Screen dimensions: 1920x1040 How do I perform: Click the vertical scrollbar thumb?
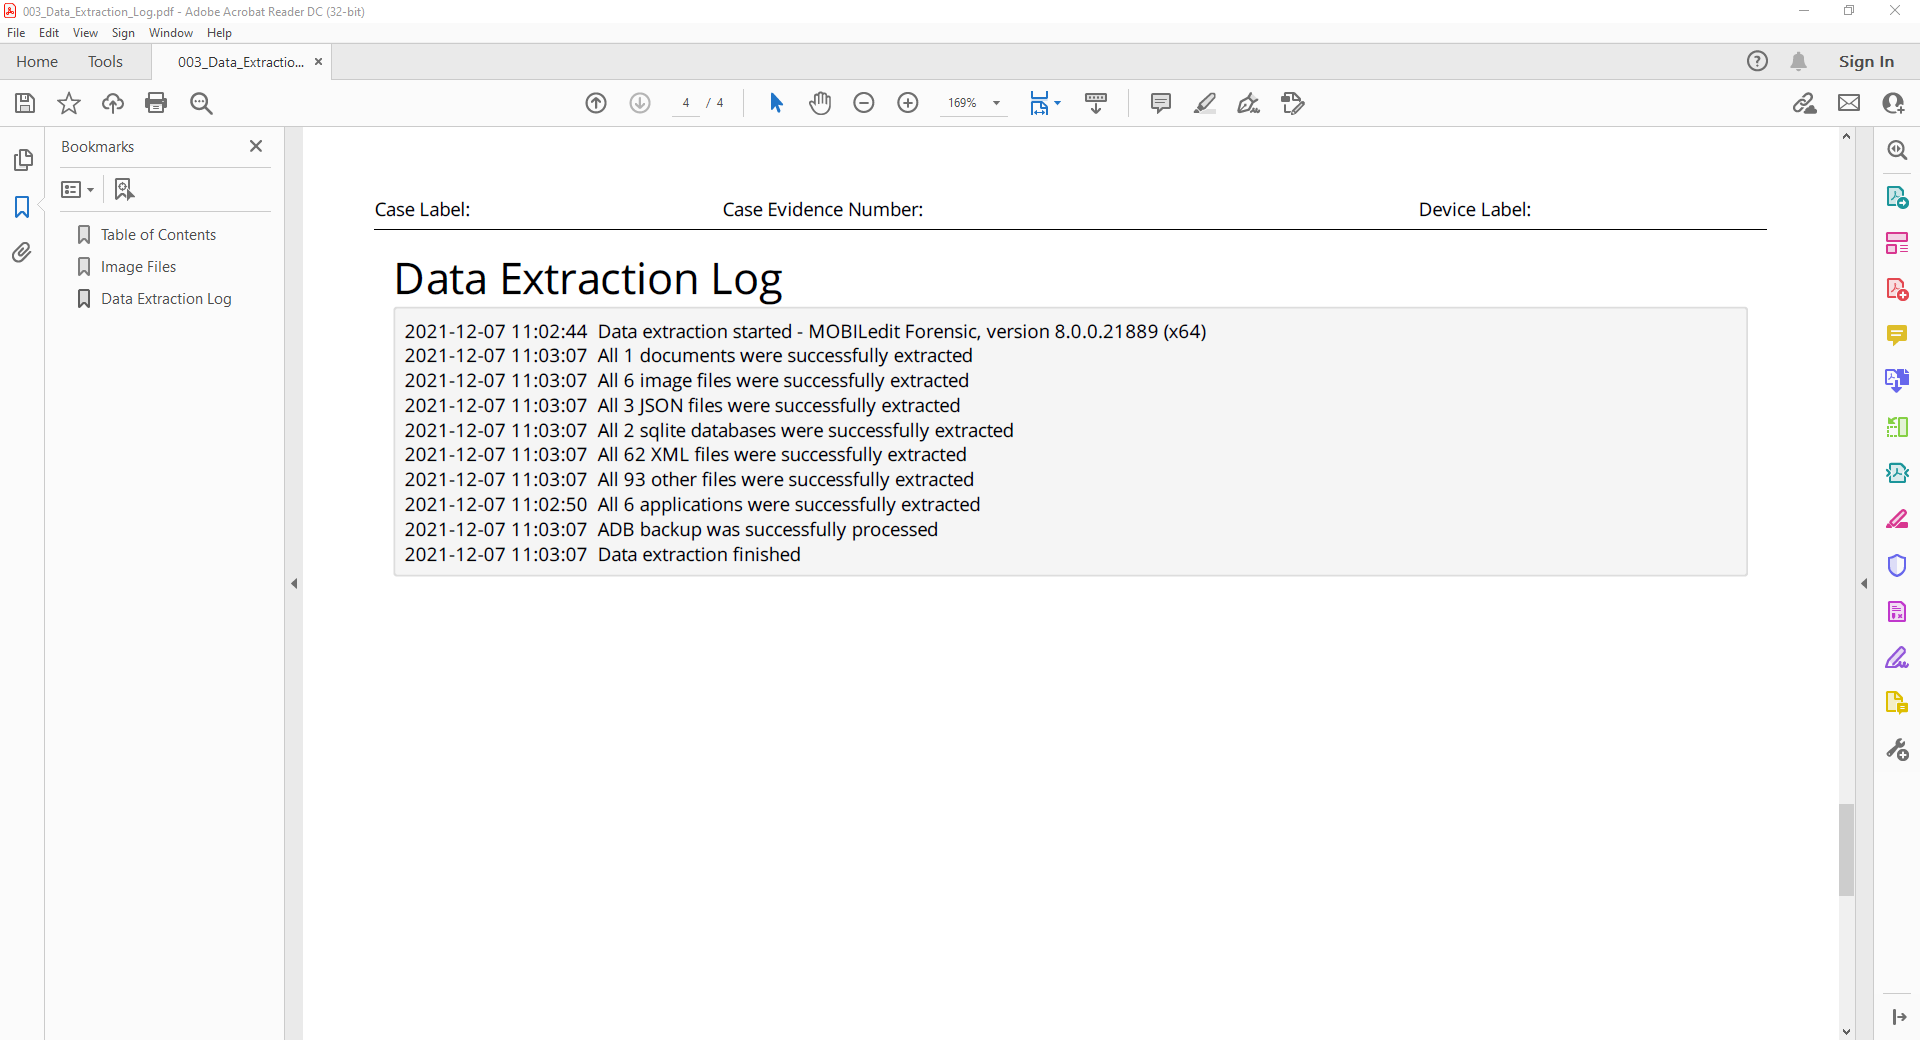(1846, 850)
